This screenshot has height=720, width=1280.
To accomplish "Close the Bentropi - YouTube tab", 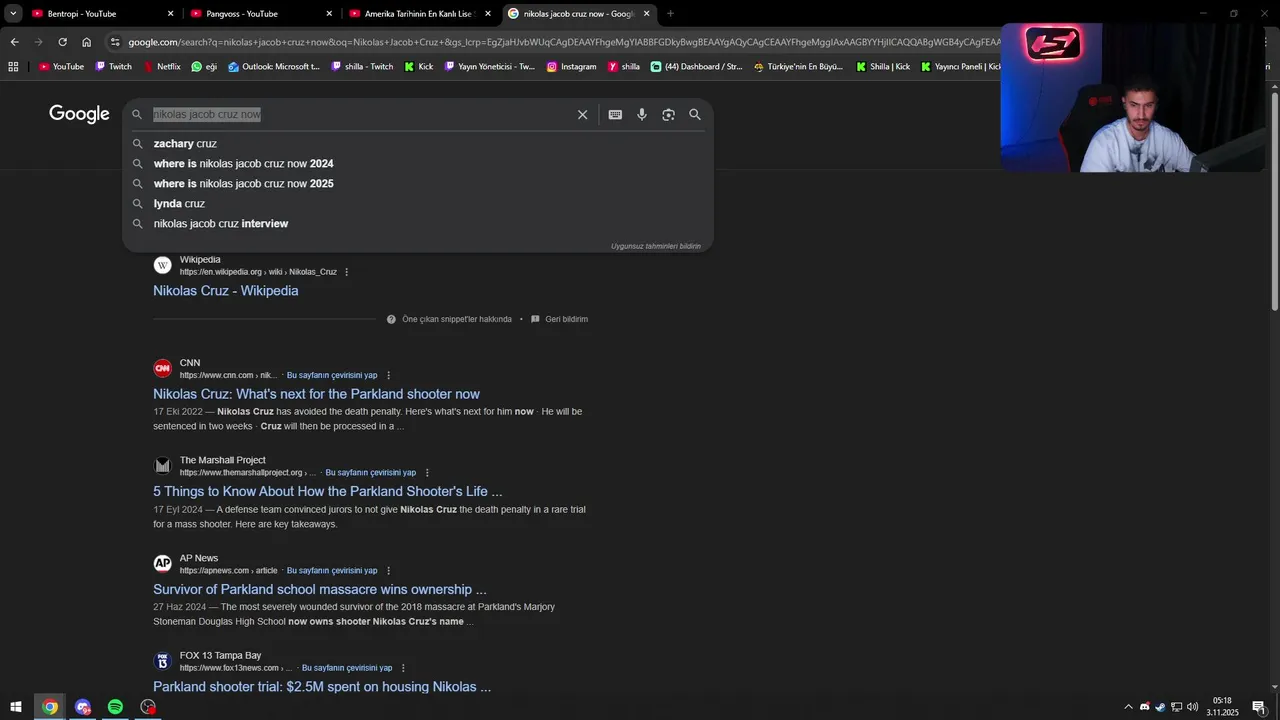I will pyautogui.click(x=170, y=14).
